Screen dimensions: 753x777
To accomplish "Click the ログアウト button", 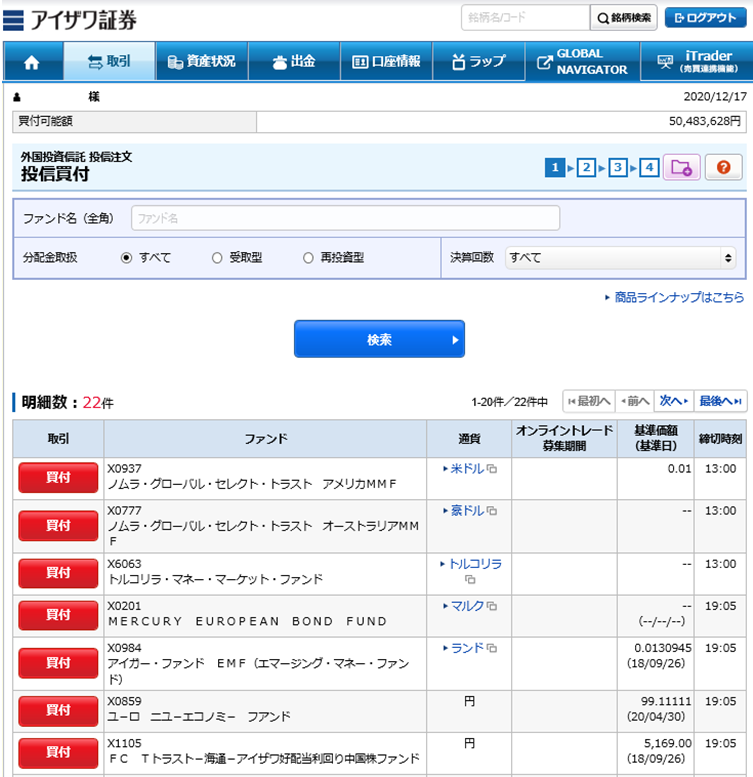I will click(x=705, y=18).
